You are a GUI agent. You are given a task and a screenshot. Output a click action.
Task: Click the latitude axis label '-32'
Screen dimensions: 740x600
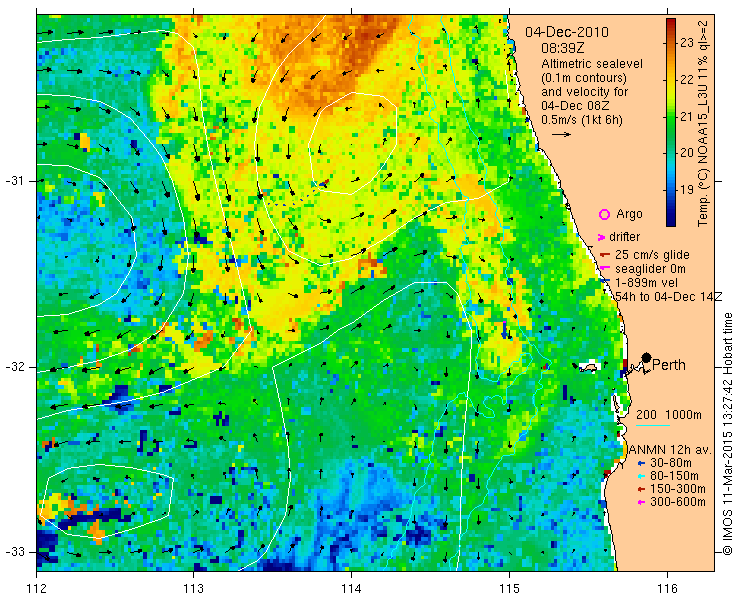click(x=14, y=367)
